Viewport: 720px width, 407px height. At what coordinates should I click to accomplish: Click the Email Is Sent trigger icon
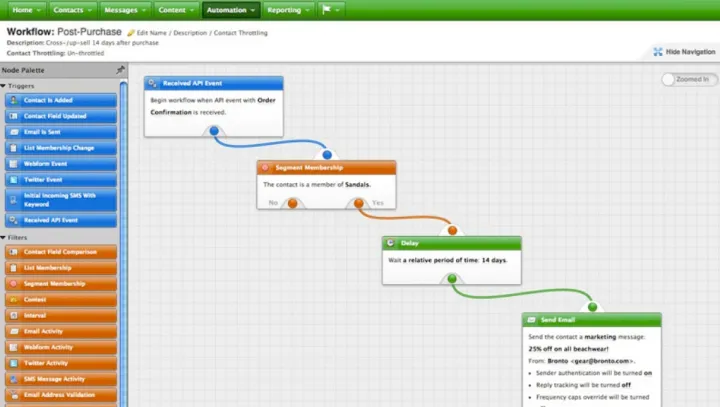tap(14, 132)
